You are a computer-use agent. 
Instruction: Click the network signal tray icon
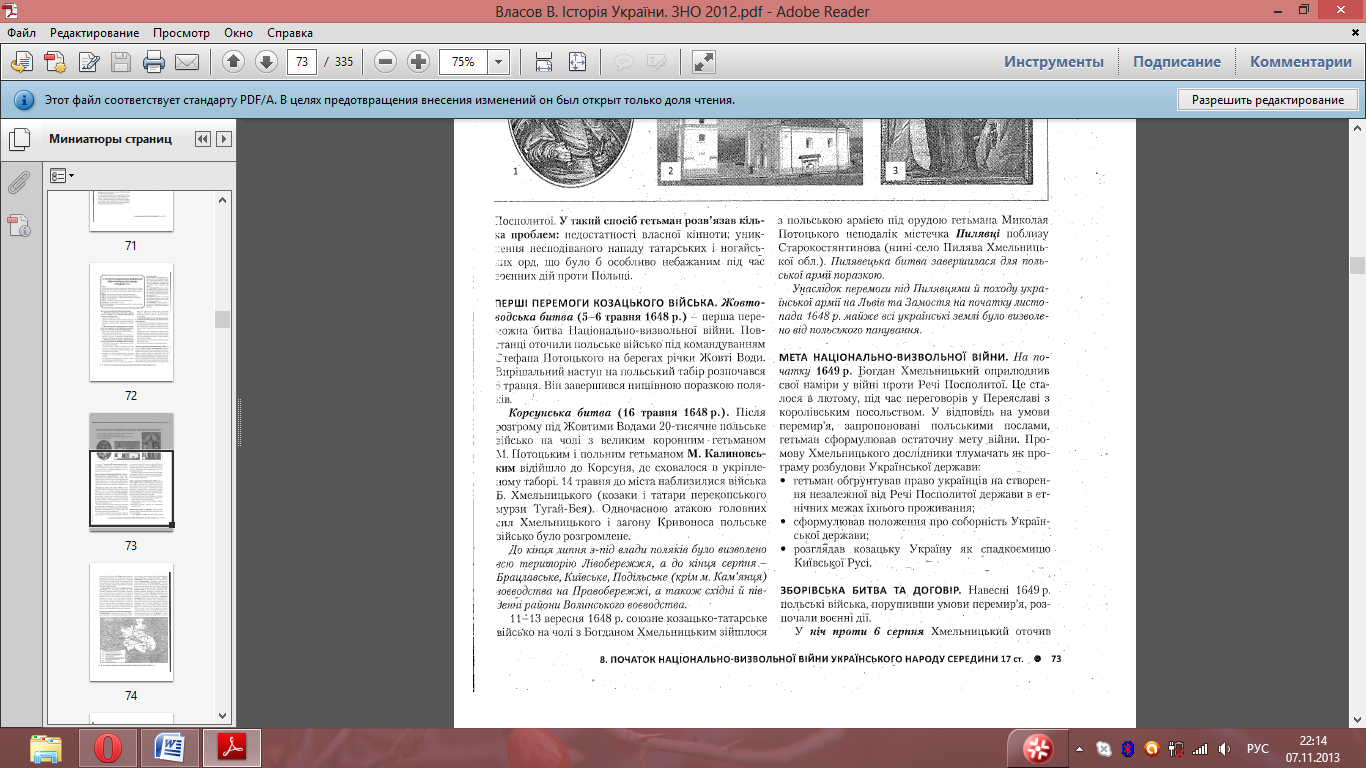coord(1201,748)
